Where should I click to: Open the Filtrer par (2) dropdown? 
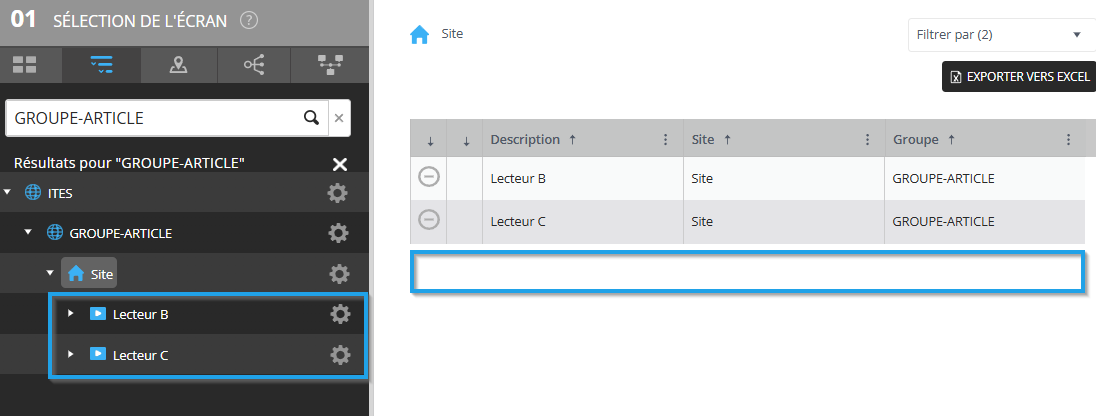click(1002, 35)
